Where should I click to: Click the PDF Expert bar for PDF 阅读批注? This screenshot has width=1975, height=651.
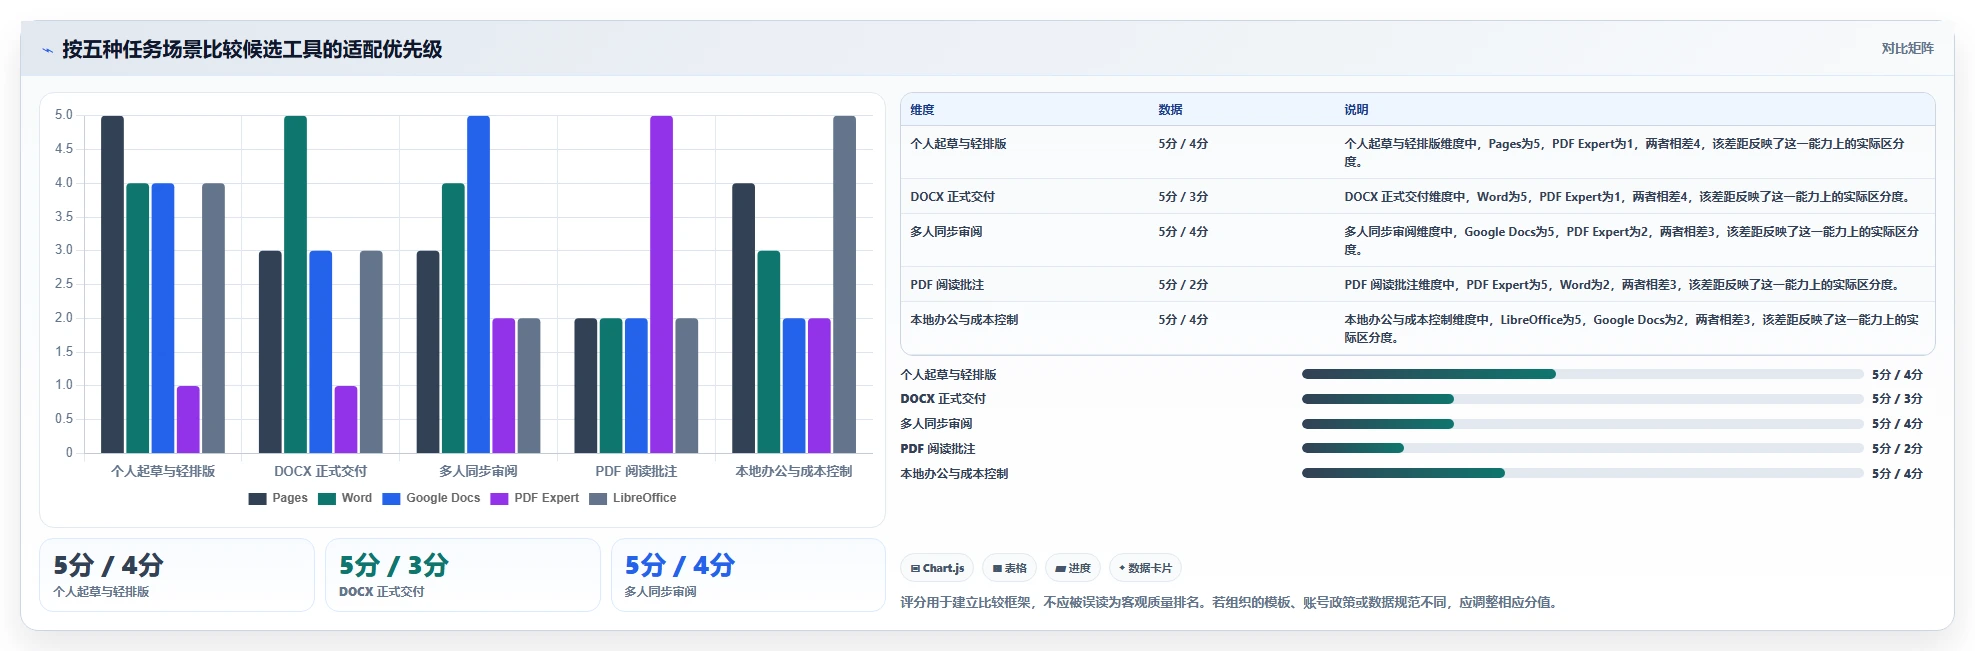tap(661, 284)
